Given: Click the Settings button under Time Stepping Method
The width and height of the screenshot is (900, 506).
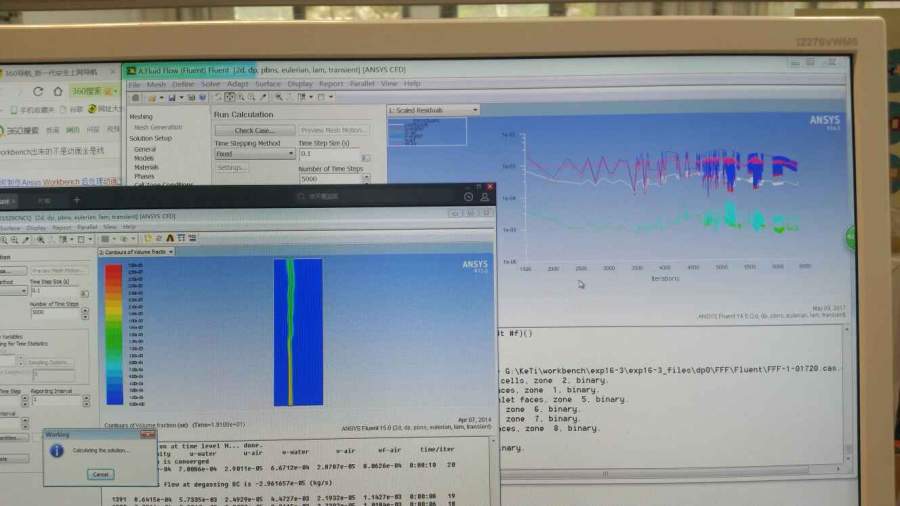Looking at the screenshot, I should pyautogui.click(x=231, y=168).
